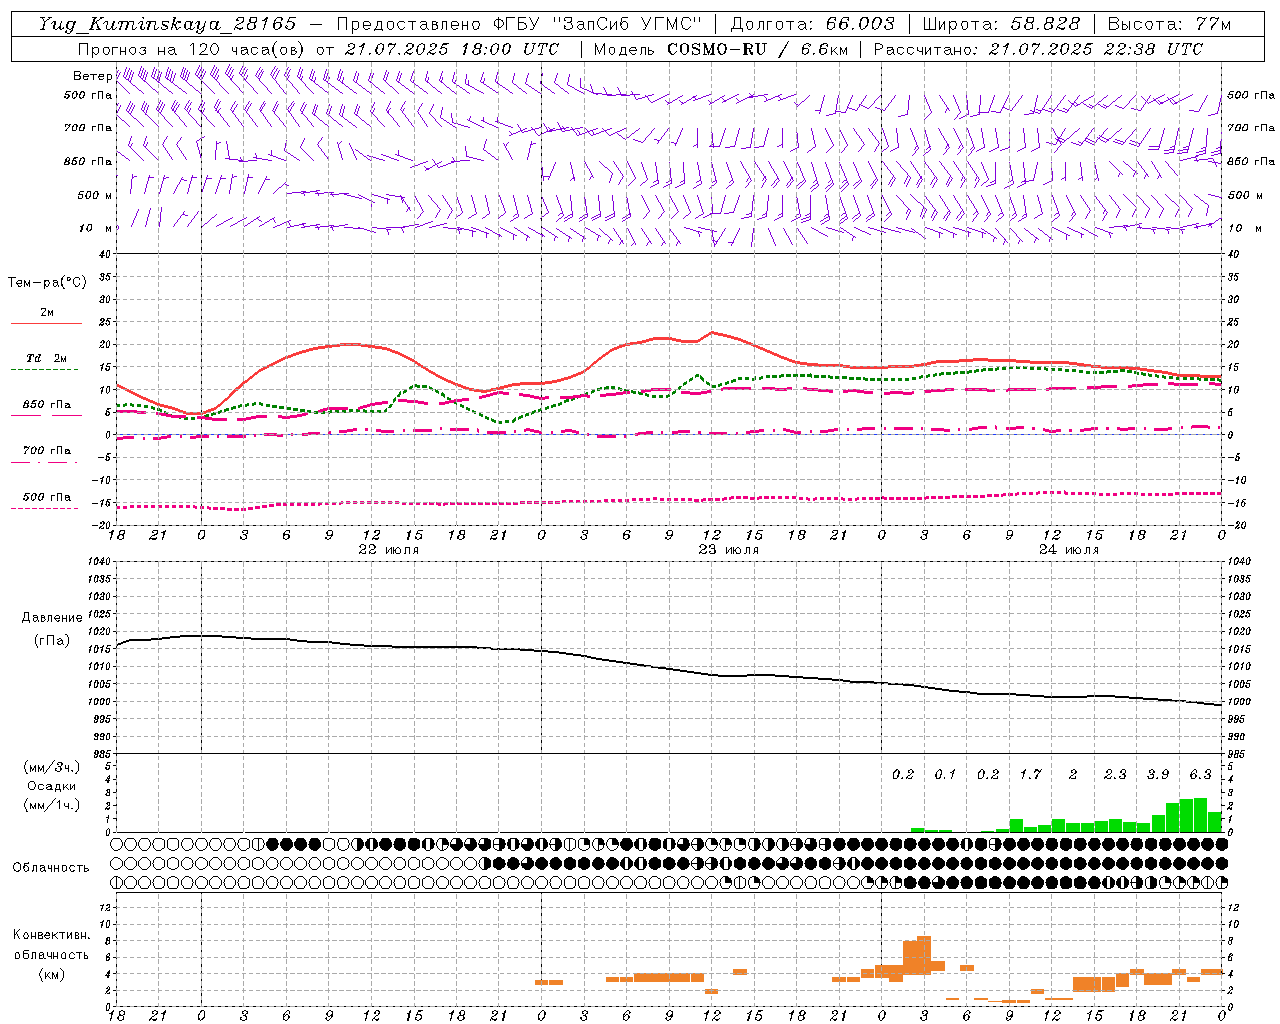Click the 2.3 three-hour precipitation value
This screenshot has width=1280, height=1024.
1115,774
